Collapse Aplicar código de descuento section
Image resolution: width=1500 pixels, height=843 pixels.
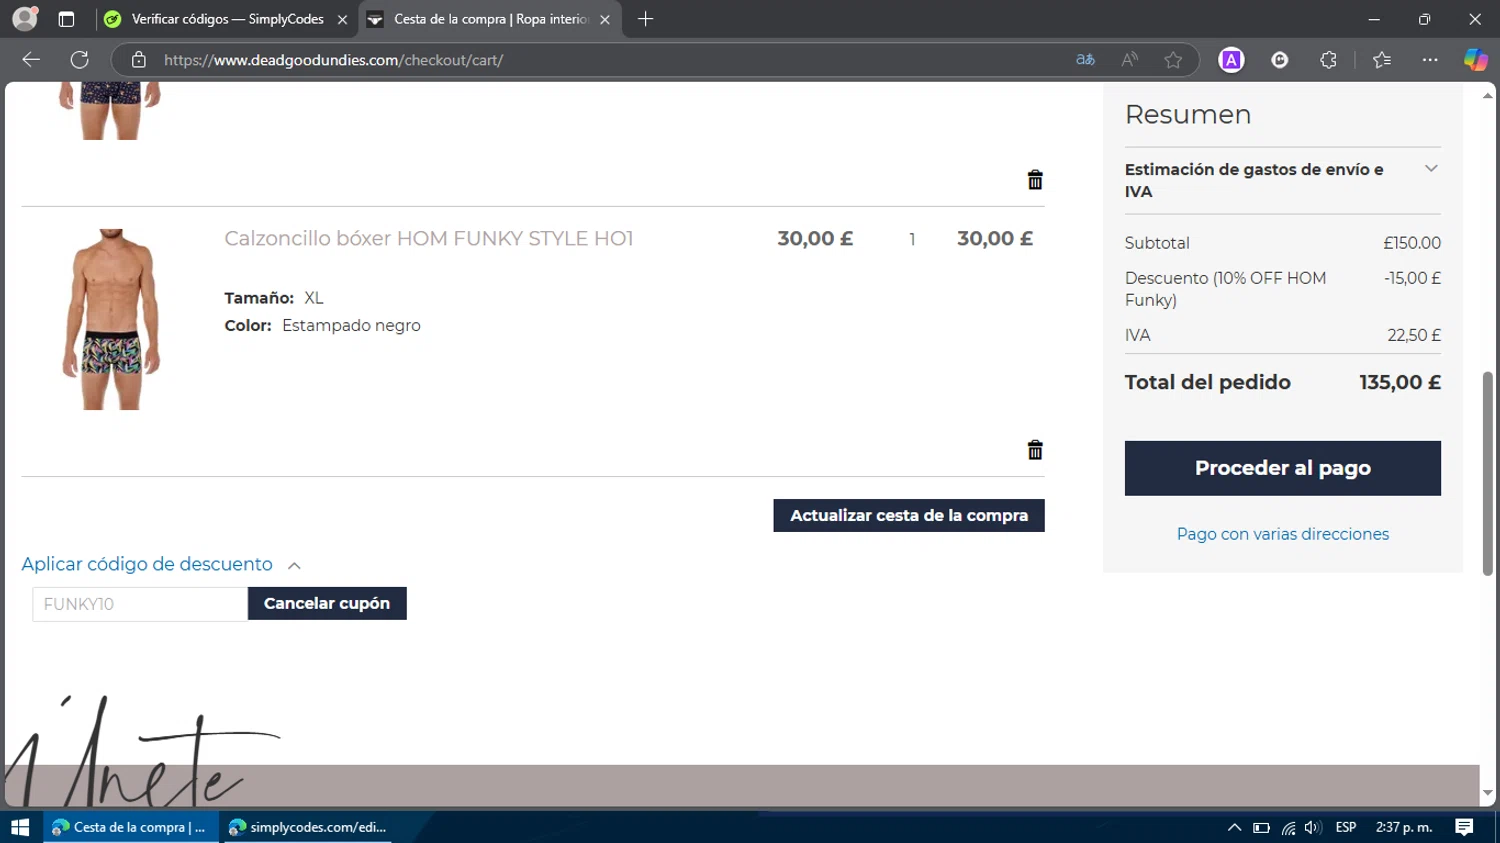coord(161,564)
